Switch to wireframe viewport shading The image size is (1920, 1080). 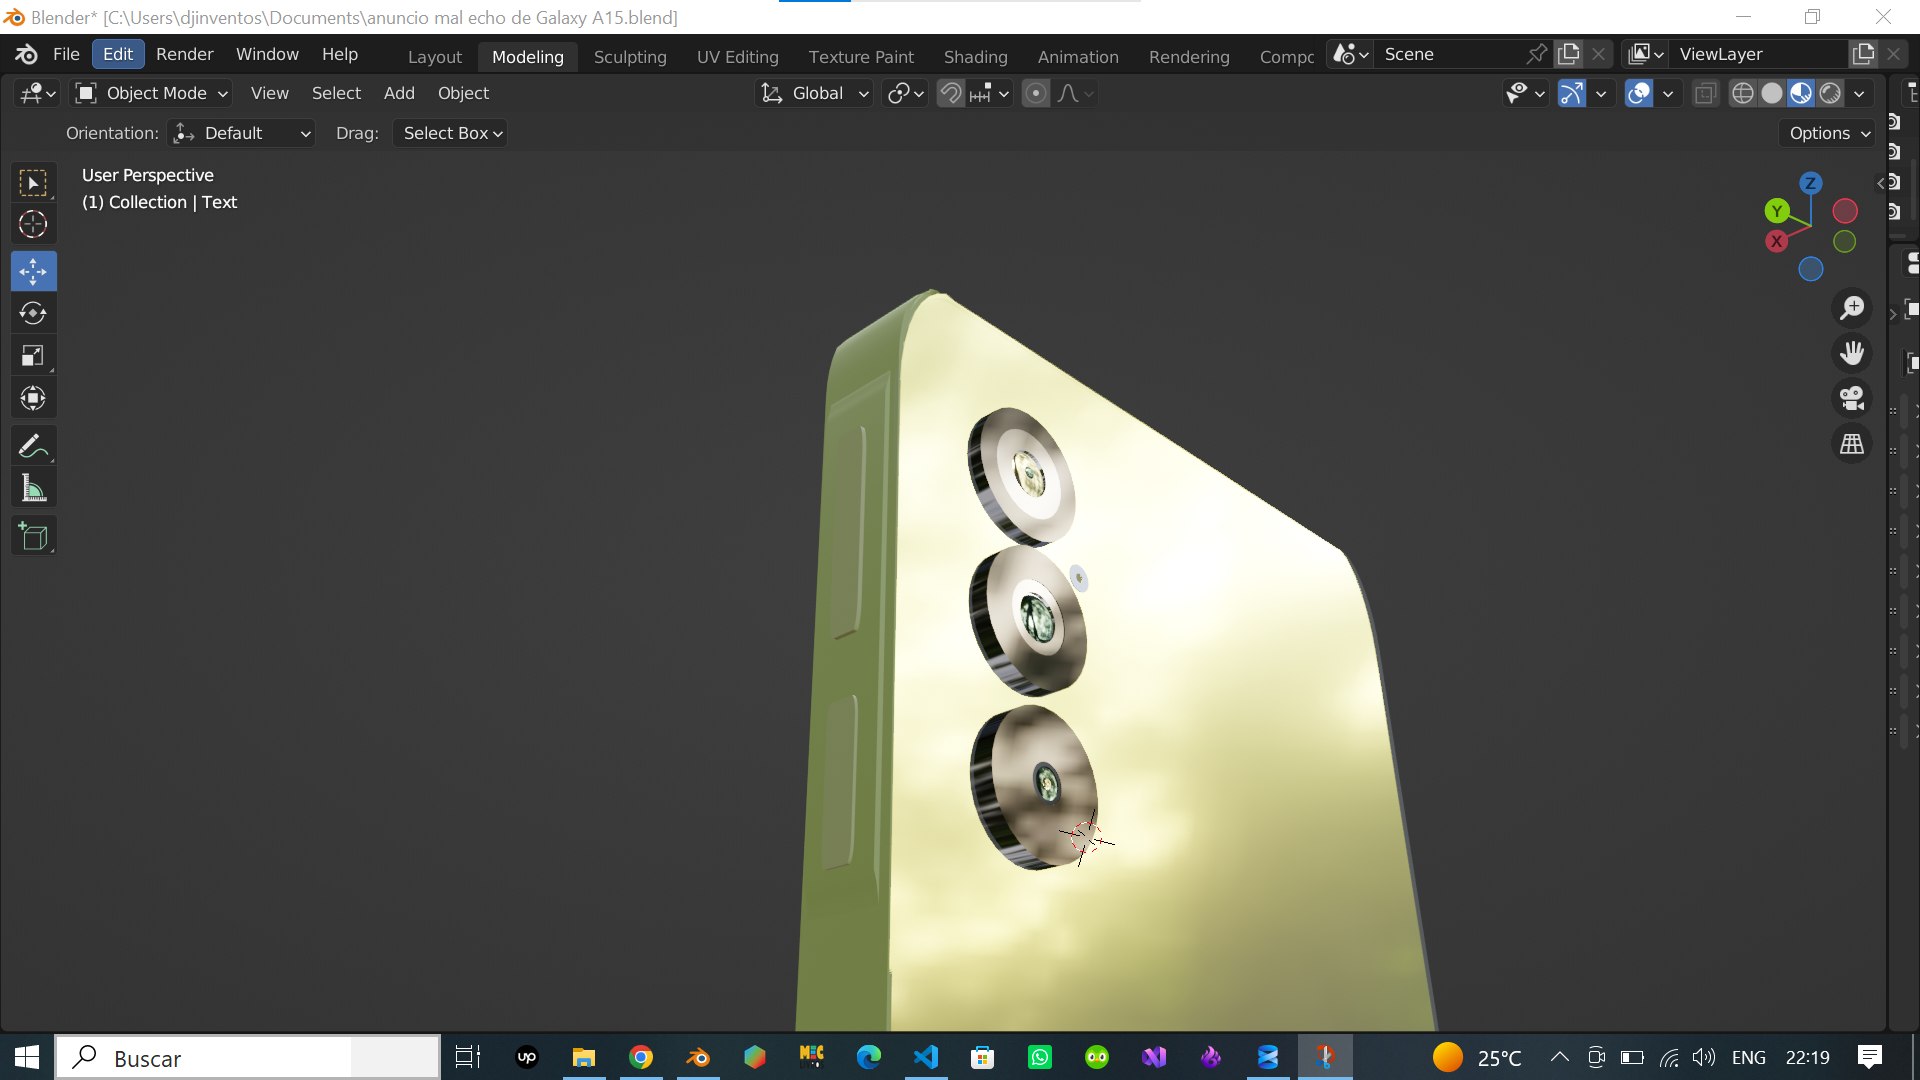(x=1742, y=93)
